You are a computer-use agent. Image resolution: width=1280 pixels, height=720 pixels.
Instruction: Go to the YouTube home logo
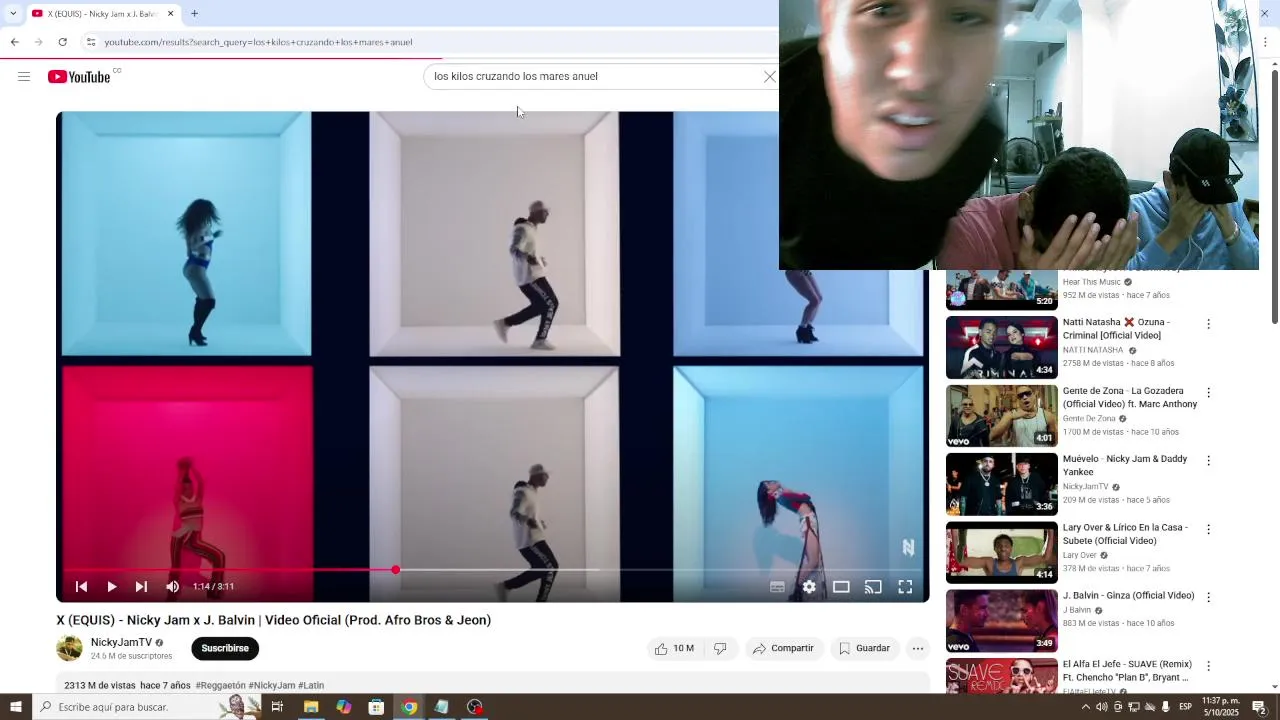[79, 77]
